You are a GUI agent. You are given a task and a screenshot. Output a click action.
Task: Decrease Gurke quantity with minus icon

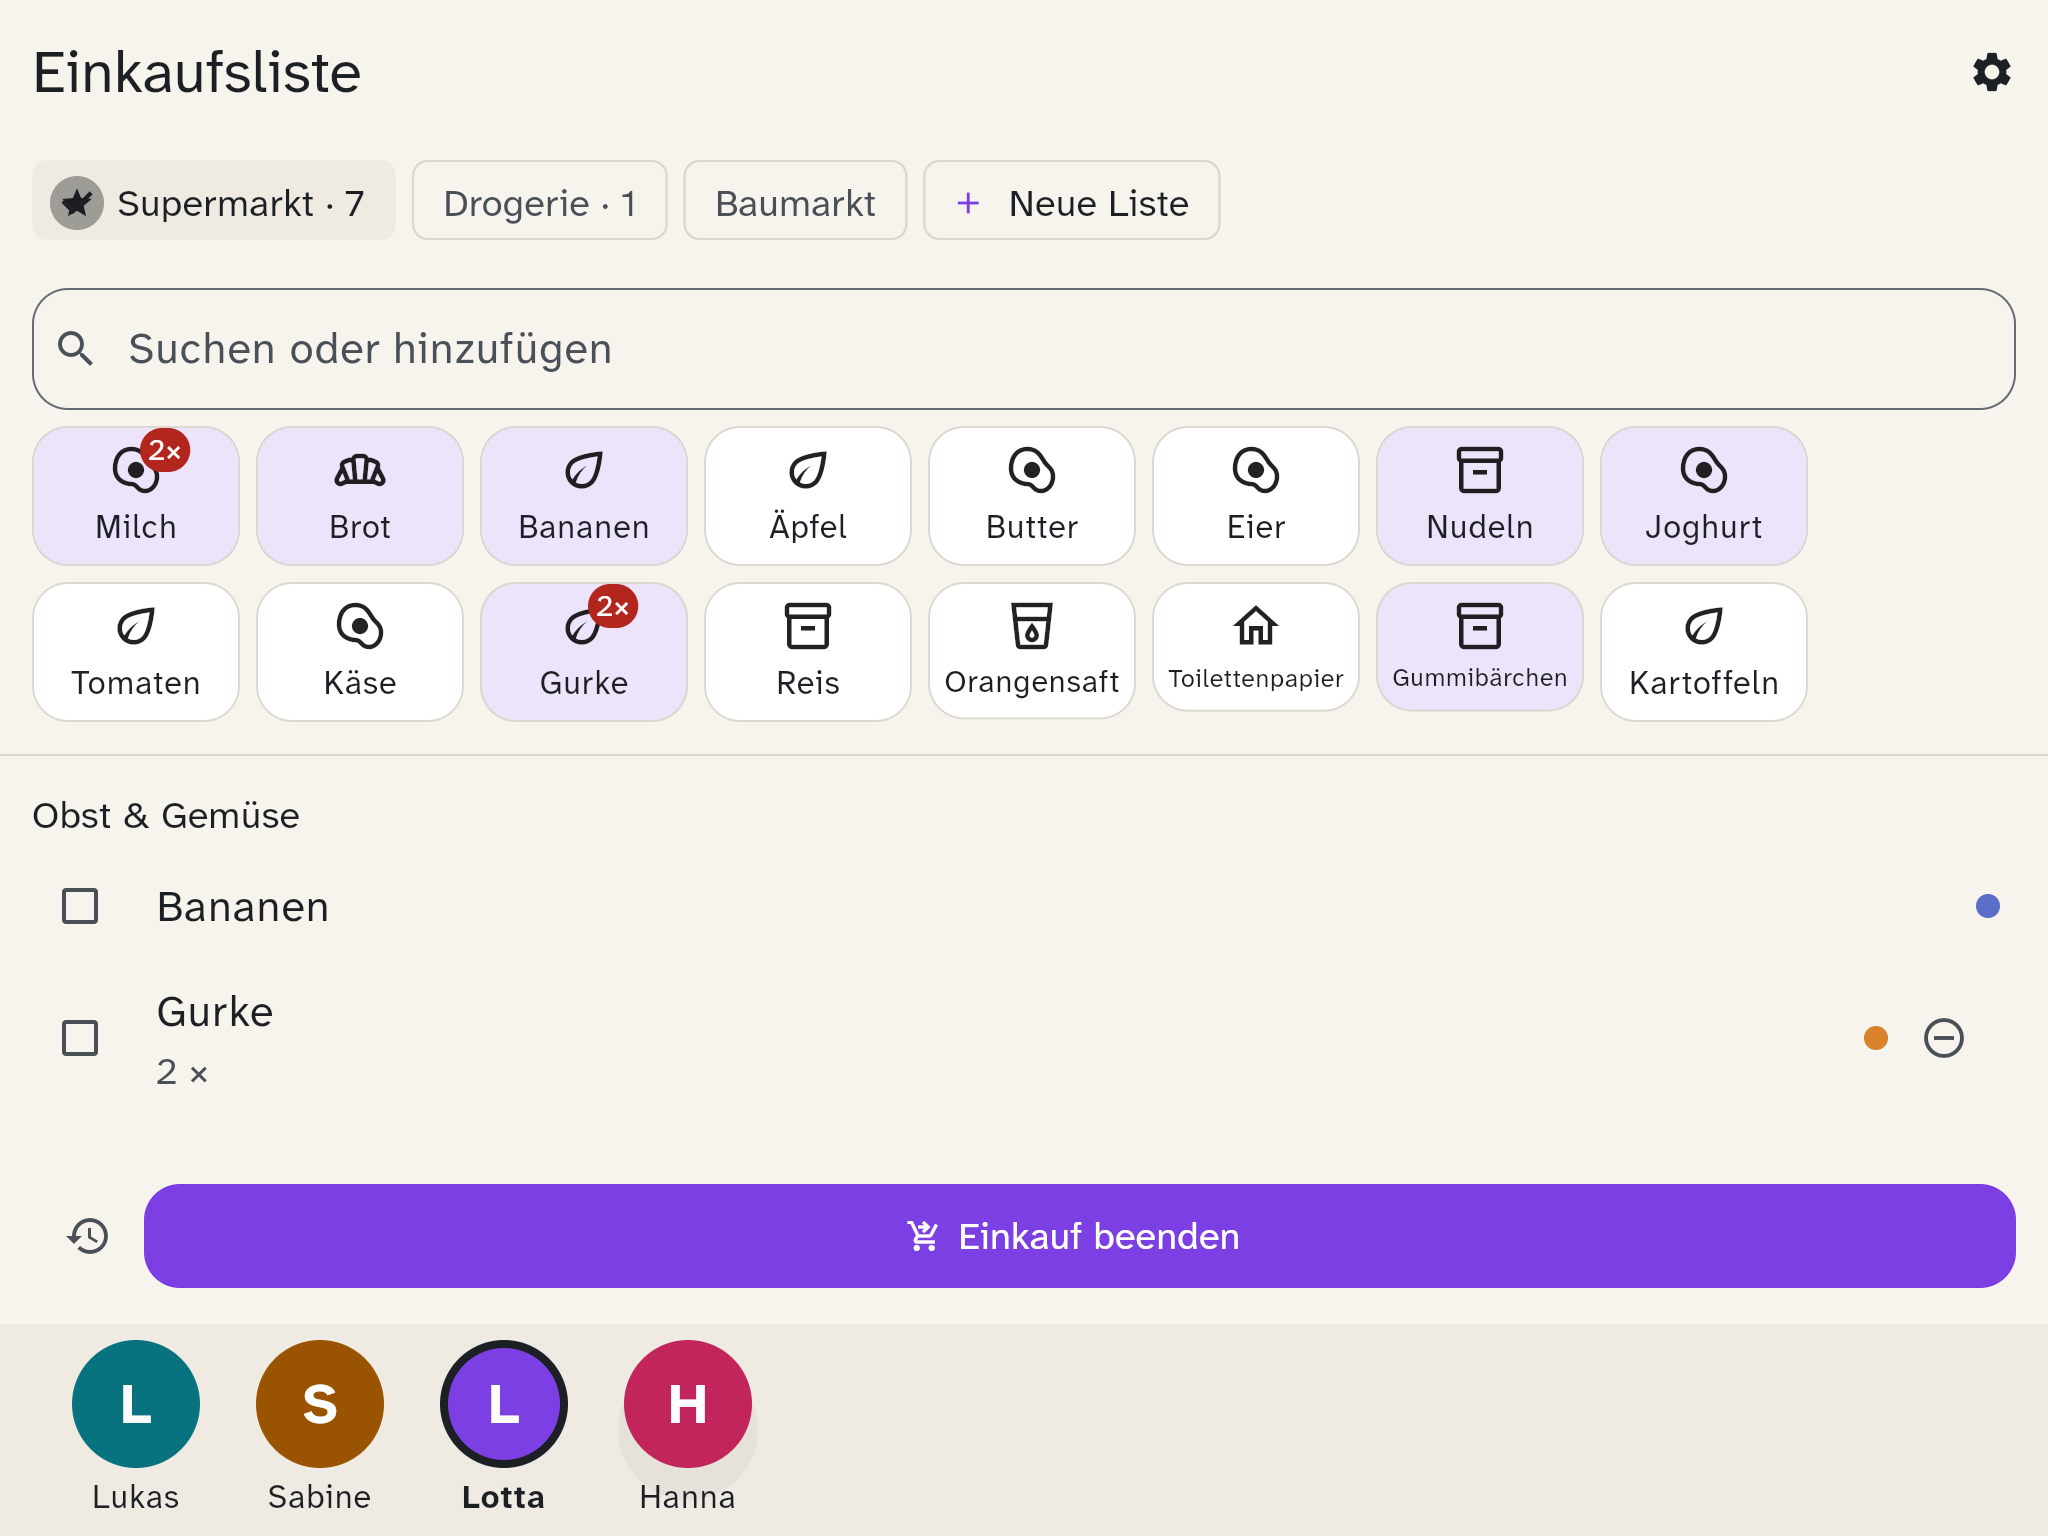1943,1038
